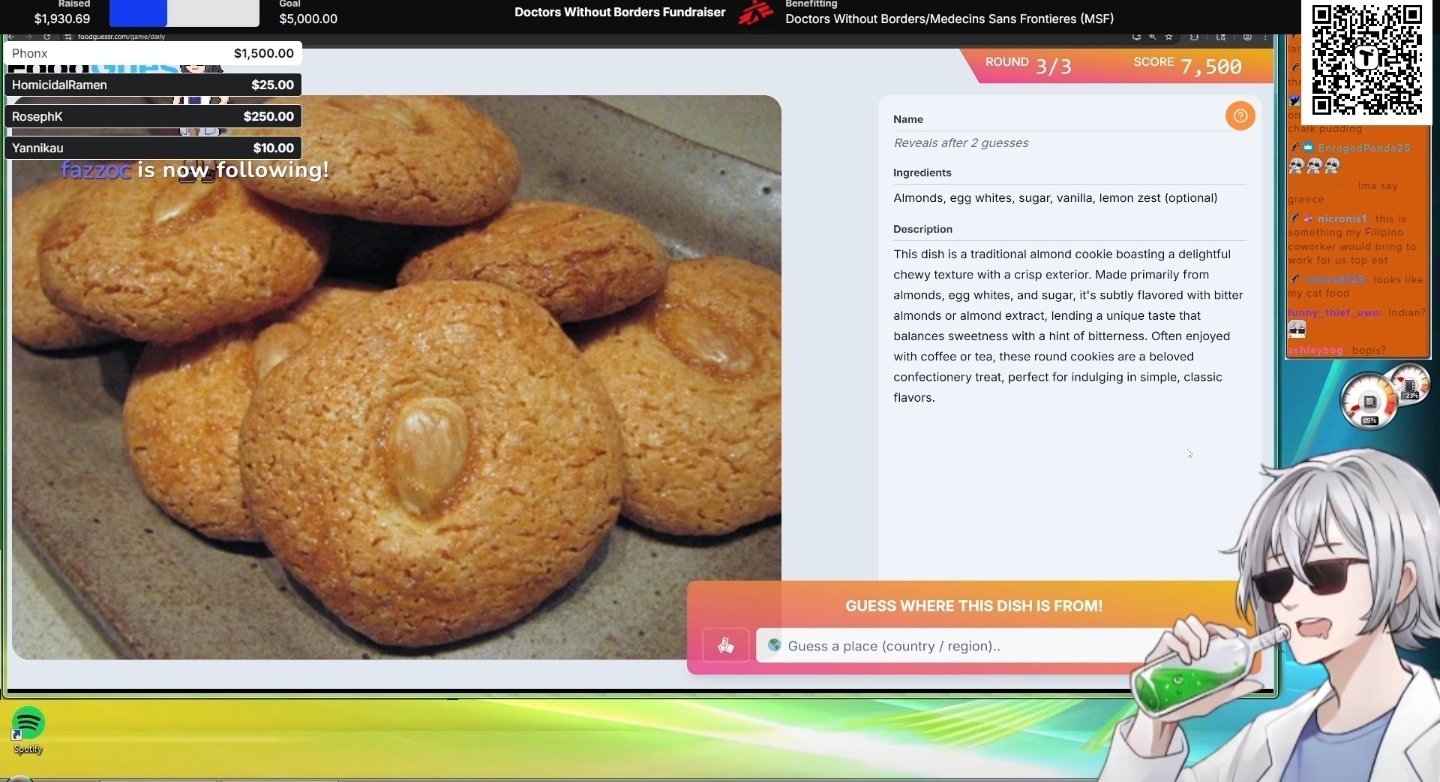Click the funny_thief_uwo chat username

(1334, 313)
